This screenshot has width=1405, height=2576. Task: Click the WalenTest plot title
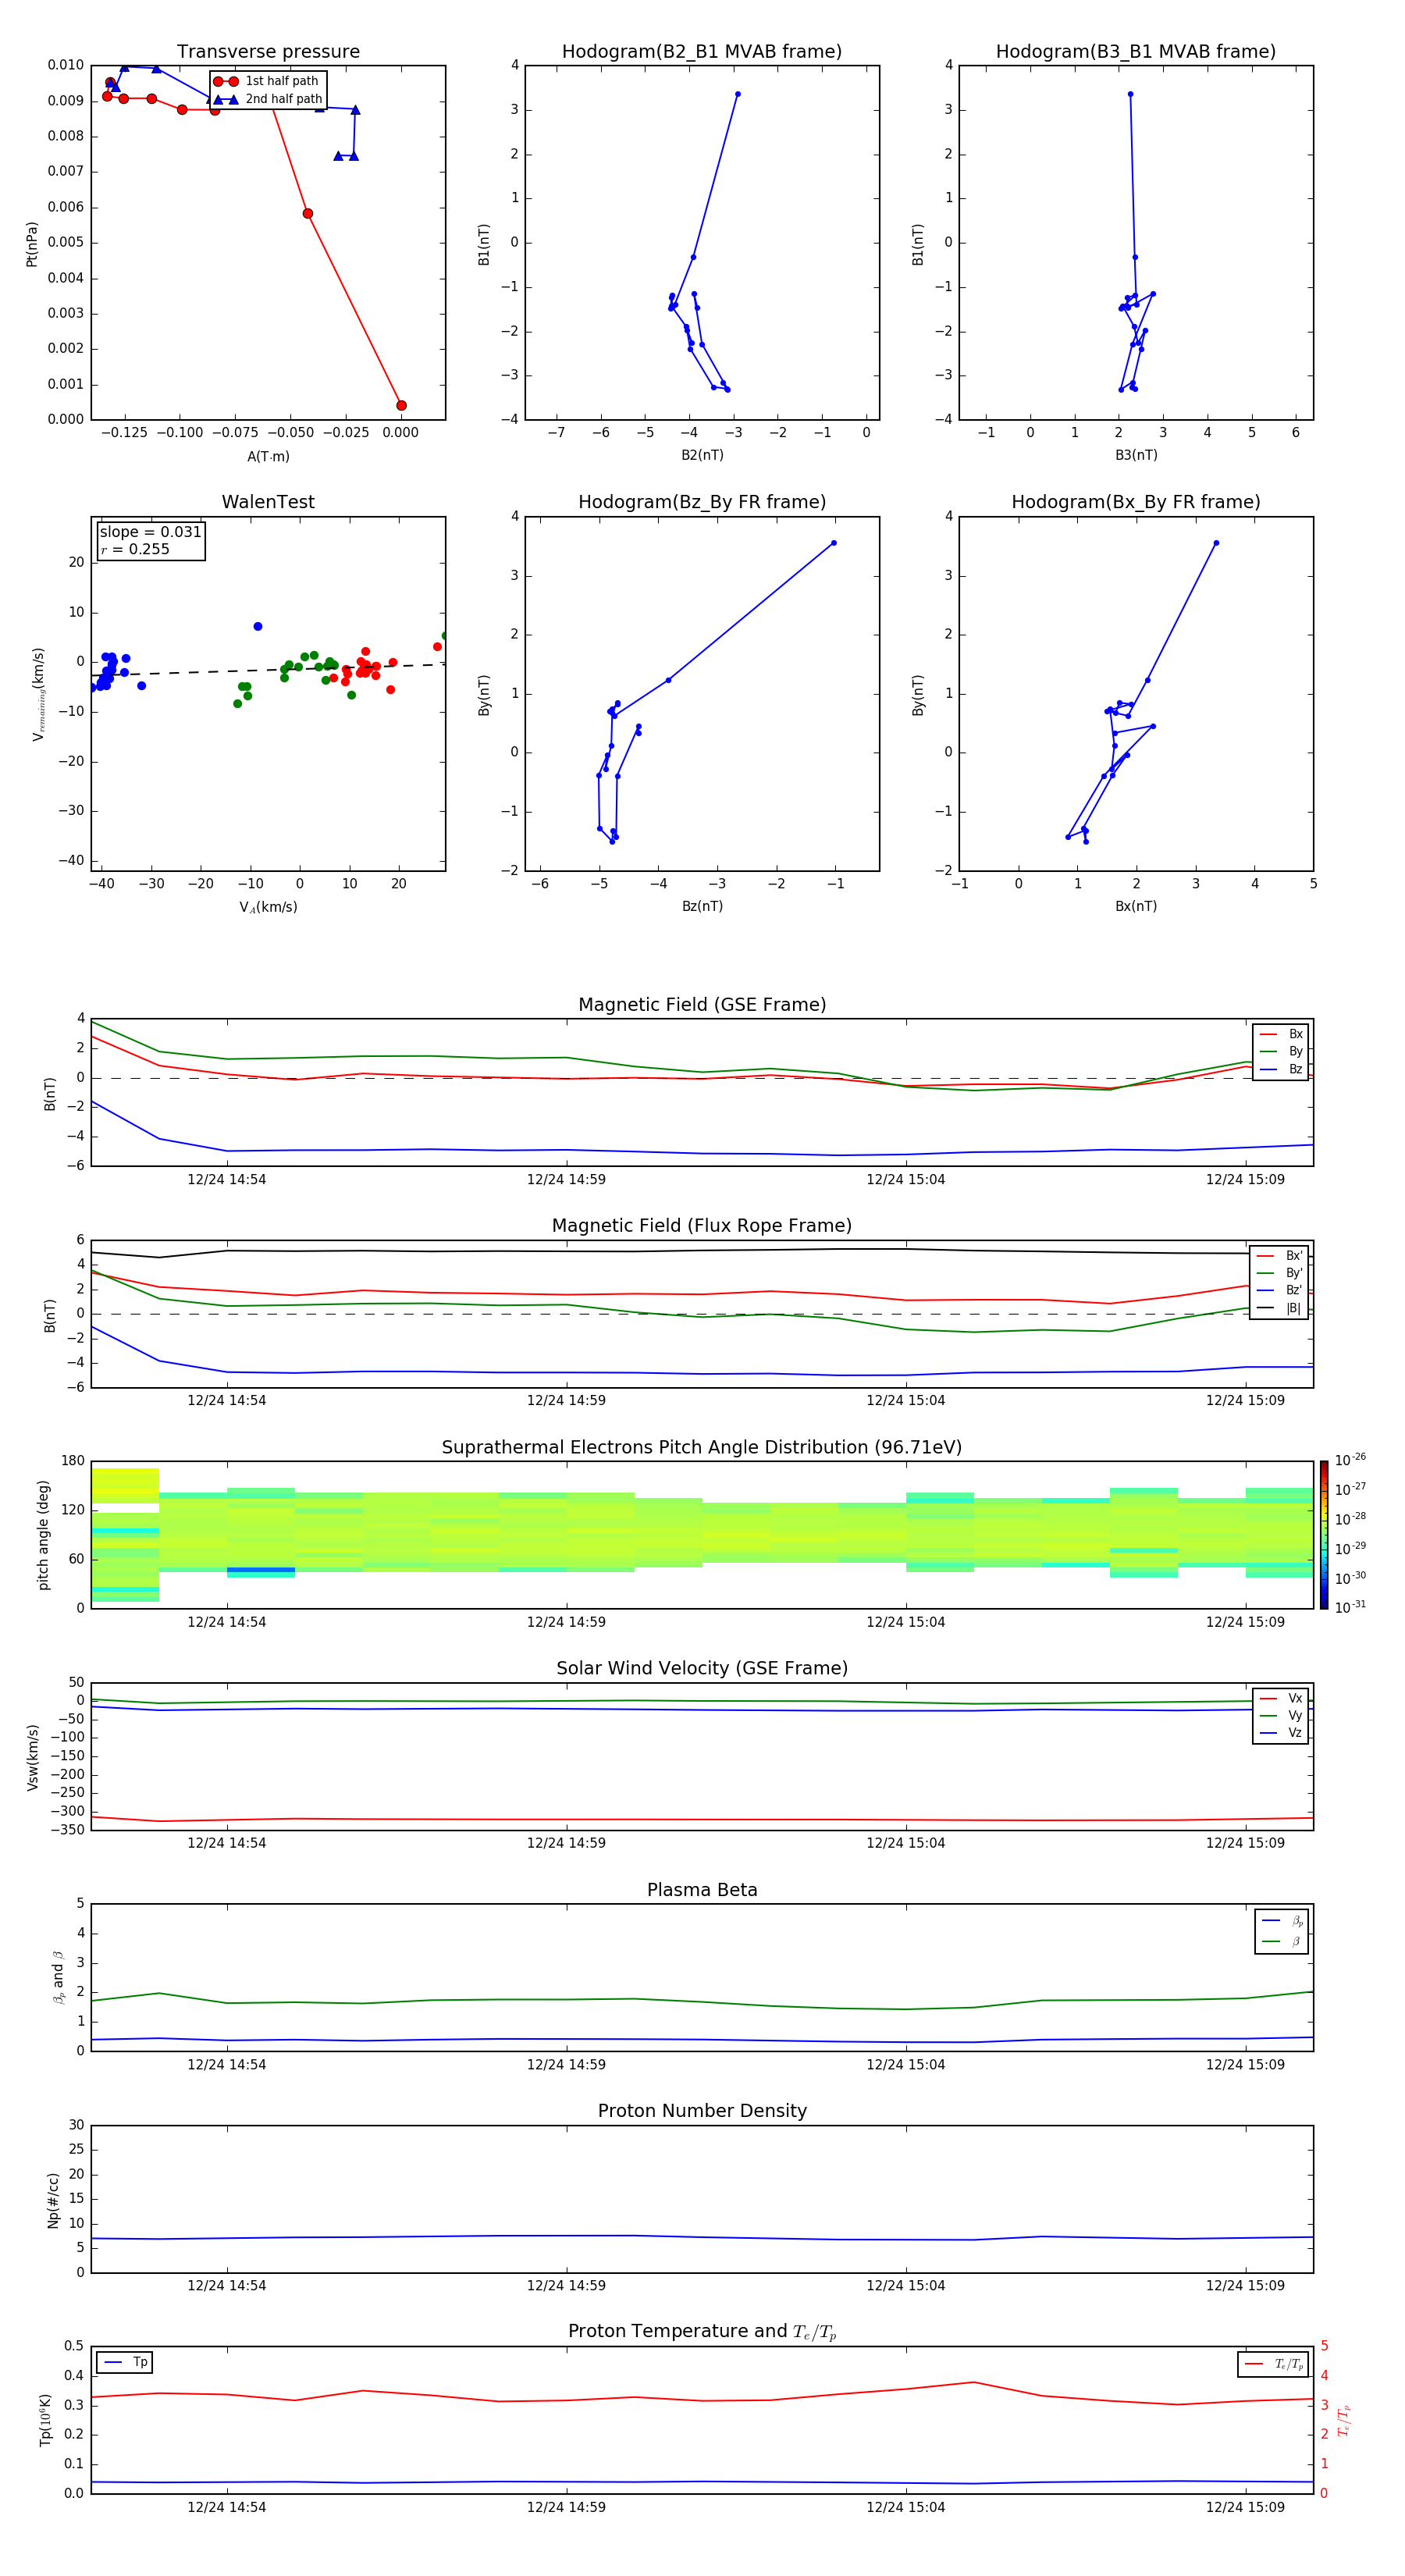(268, 502)
